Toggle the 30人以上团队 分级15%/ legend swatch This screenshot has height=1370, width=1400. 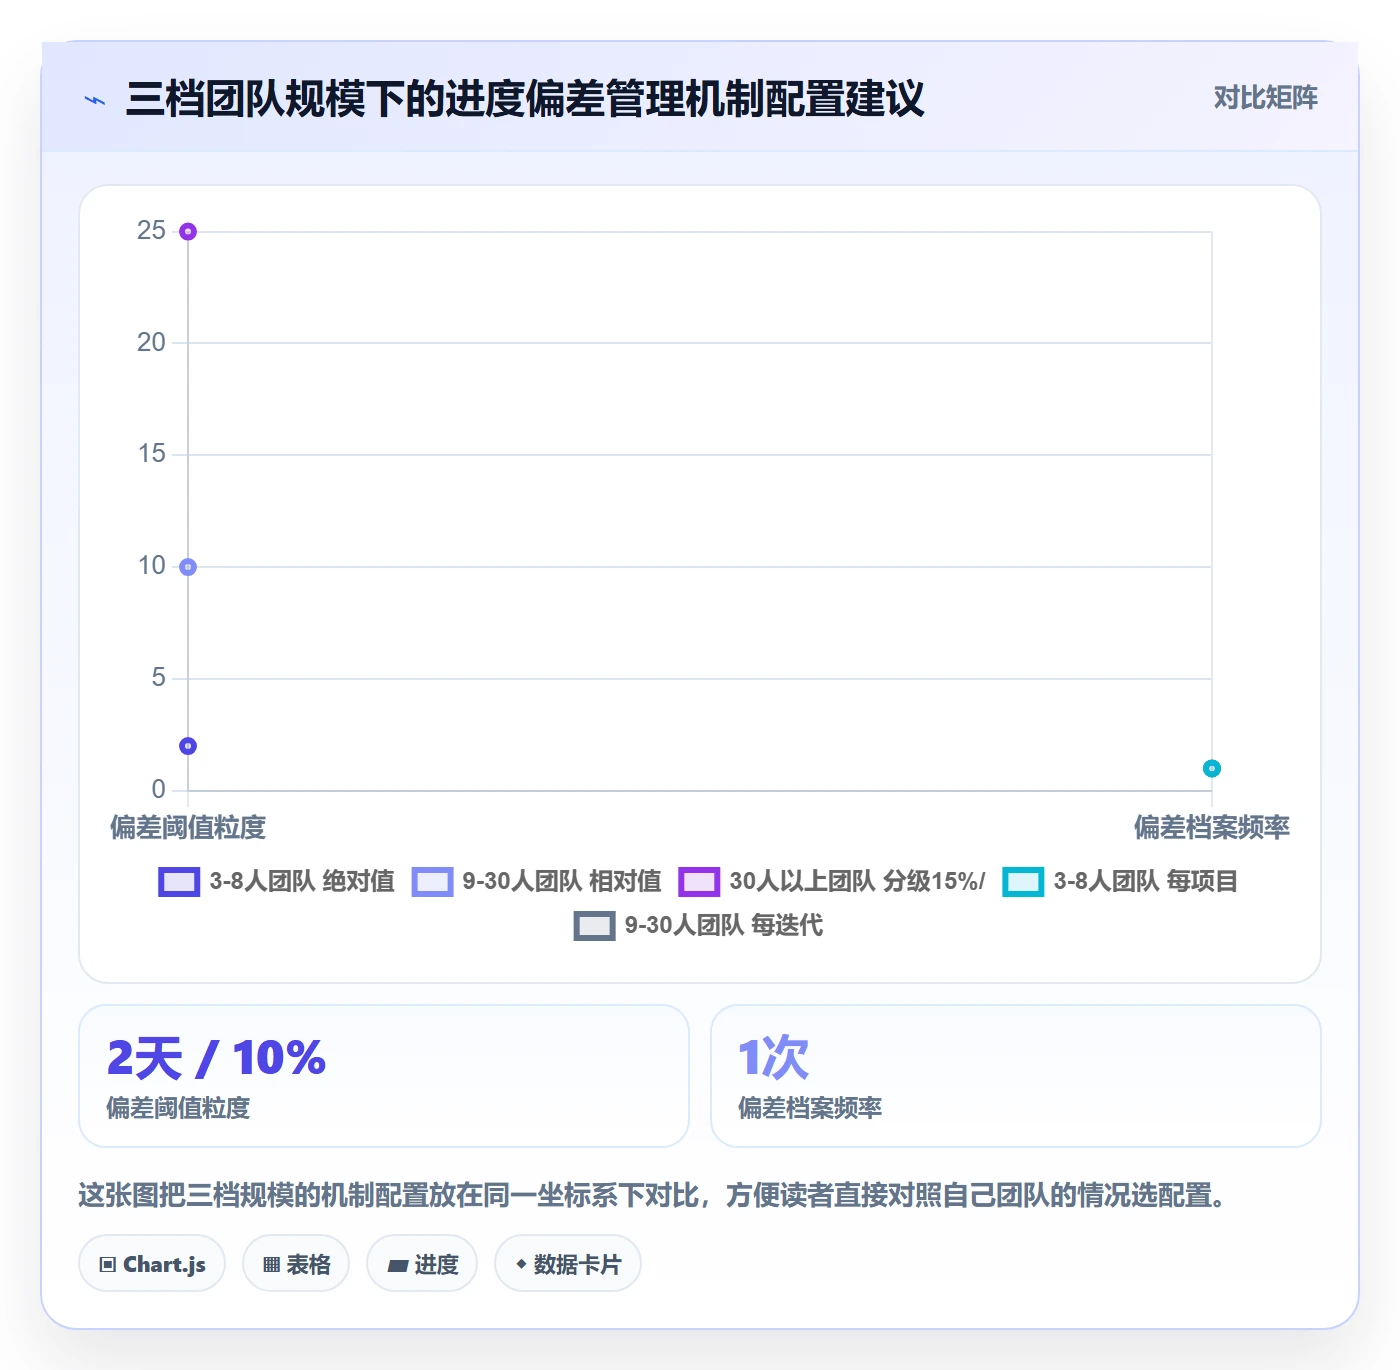coord(699,882)
